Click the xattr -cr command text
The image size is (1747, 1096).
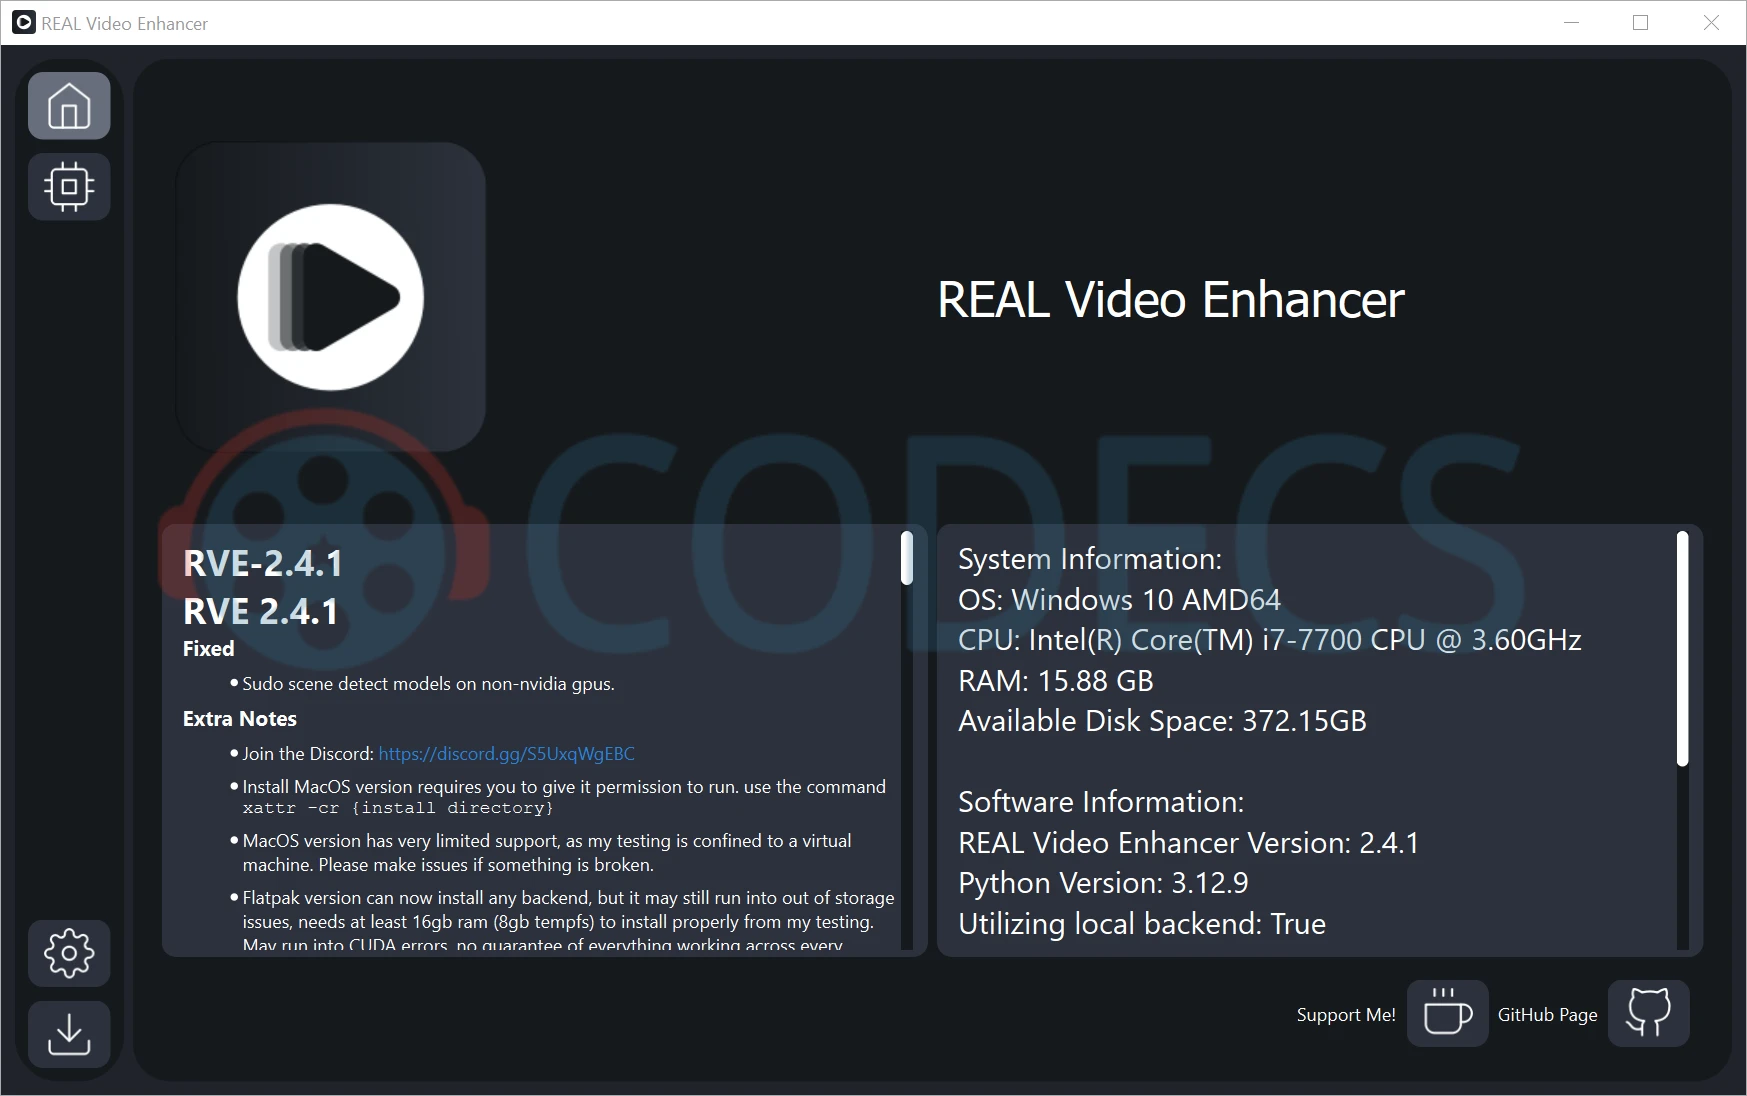pyautogui.click(x=398, y=808)
